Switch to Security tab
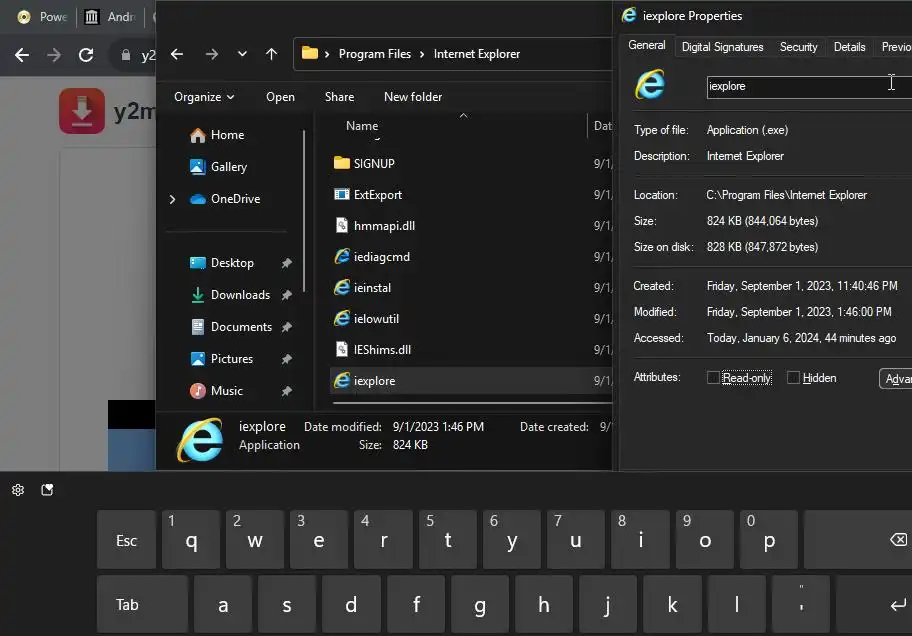This screenshot has height=636, width=912. (798, 47)
